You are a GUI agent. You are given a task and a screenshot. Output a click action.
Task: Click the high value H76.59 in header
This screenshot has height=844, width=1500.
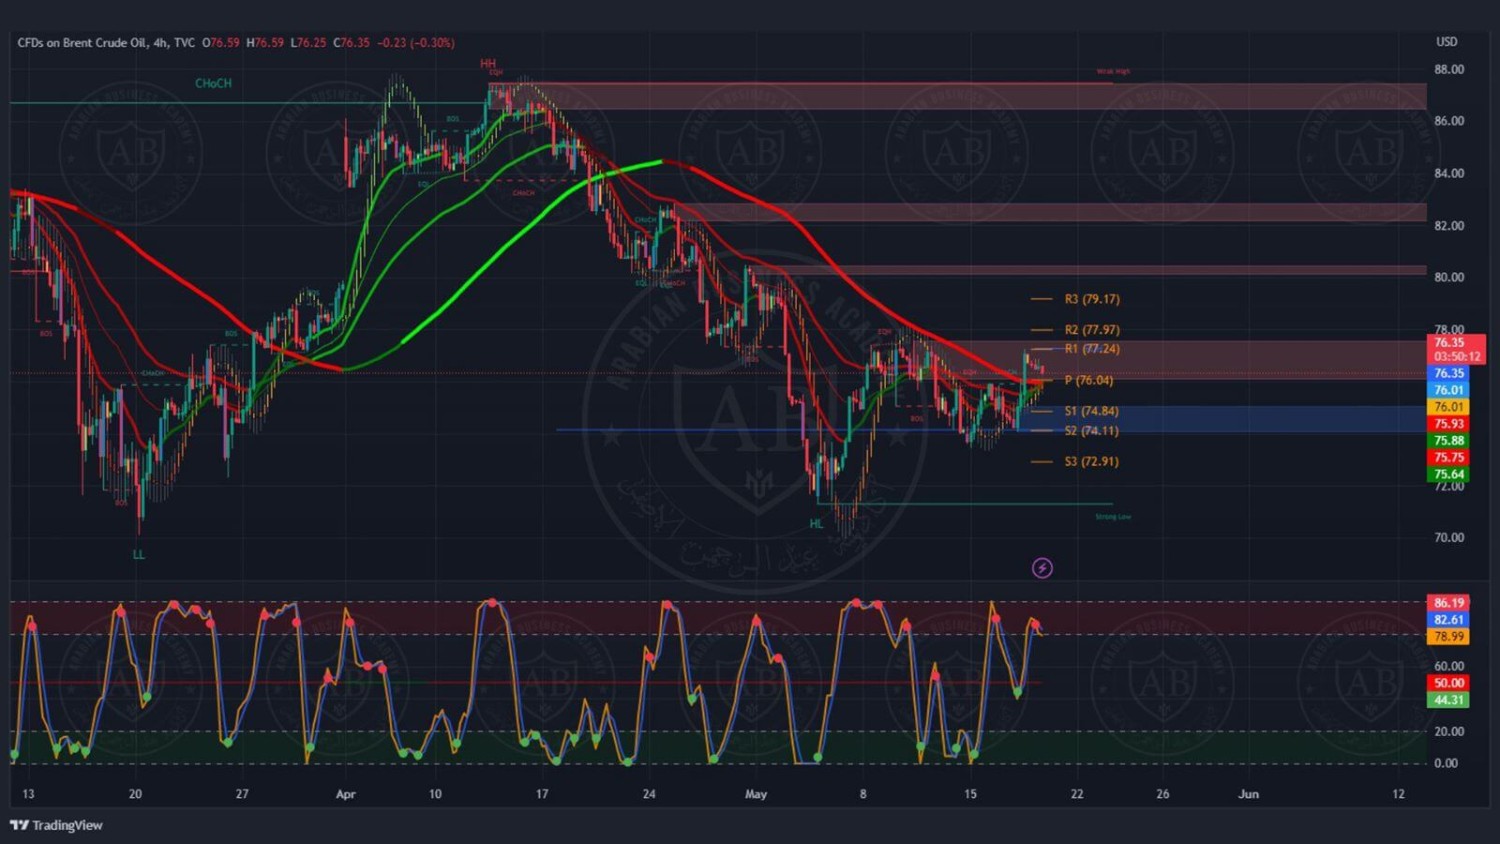(266, 43)
